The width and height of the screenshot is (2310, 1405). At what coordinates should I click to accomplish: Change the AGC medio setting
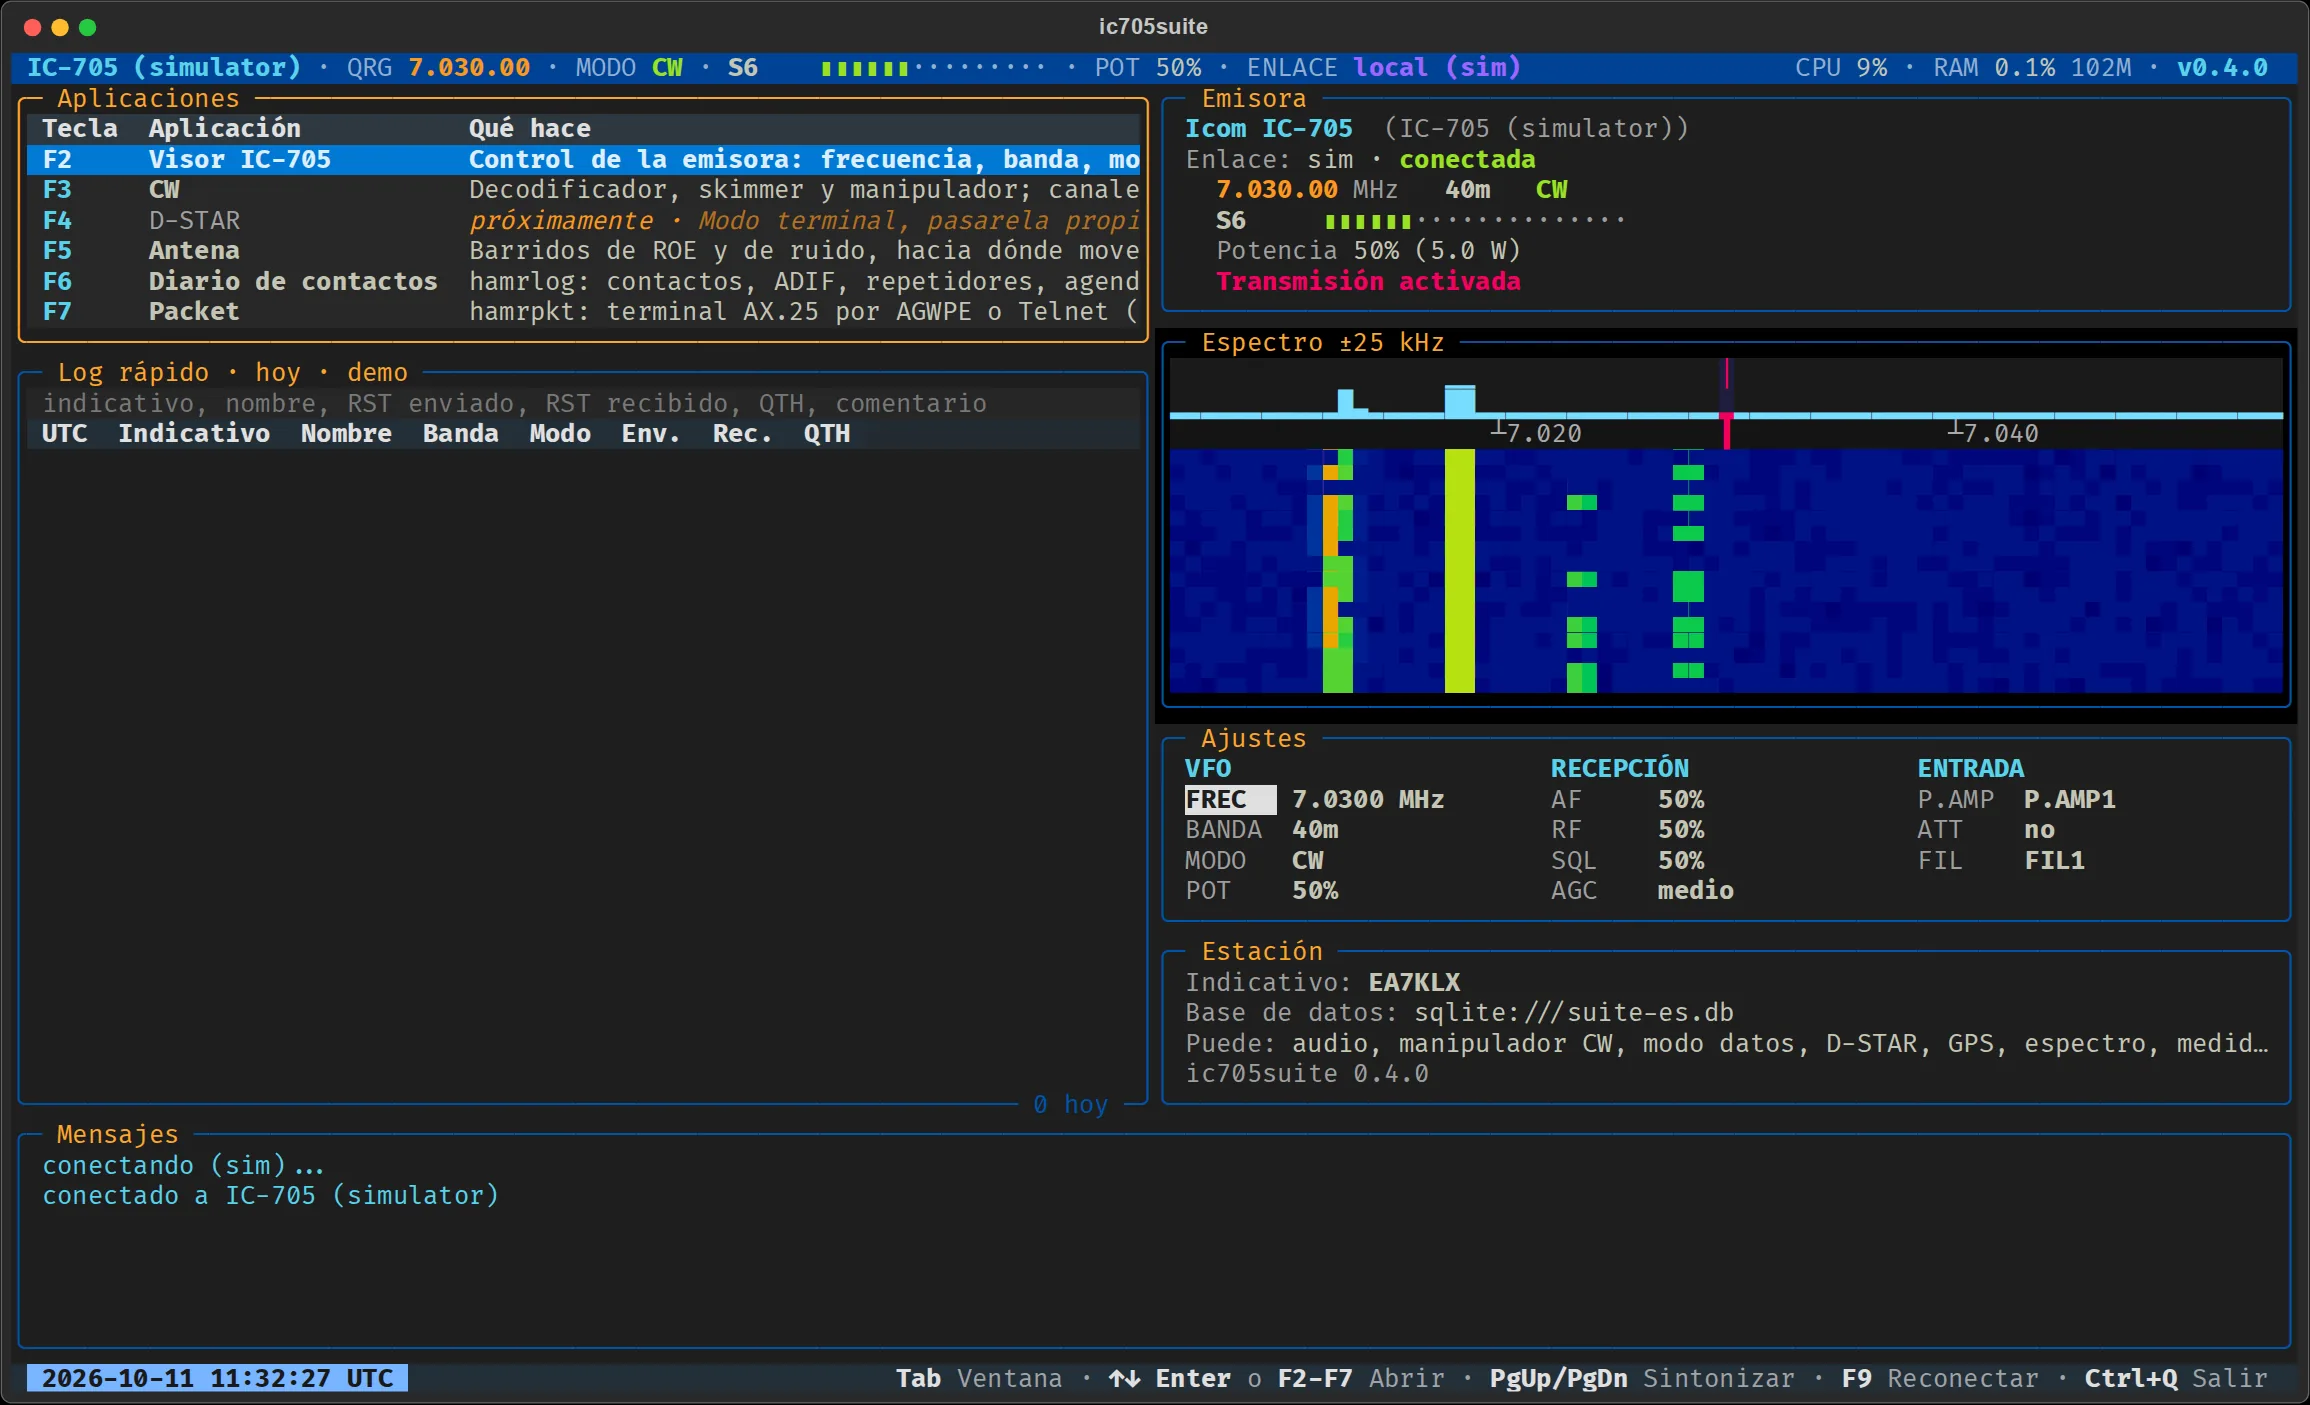[1642, 890]
